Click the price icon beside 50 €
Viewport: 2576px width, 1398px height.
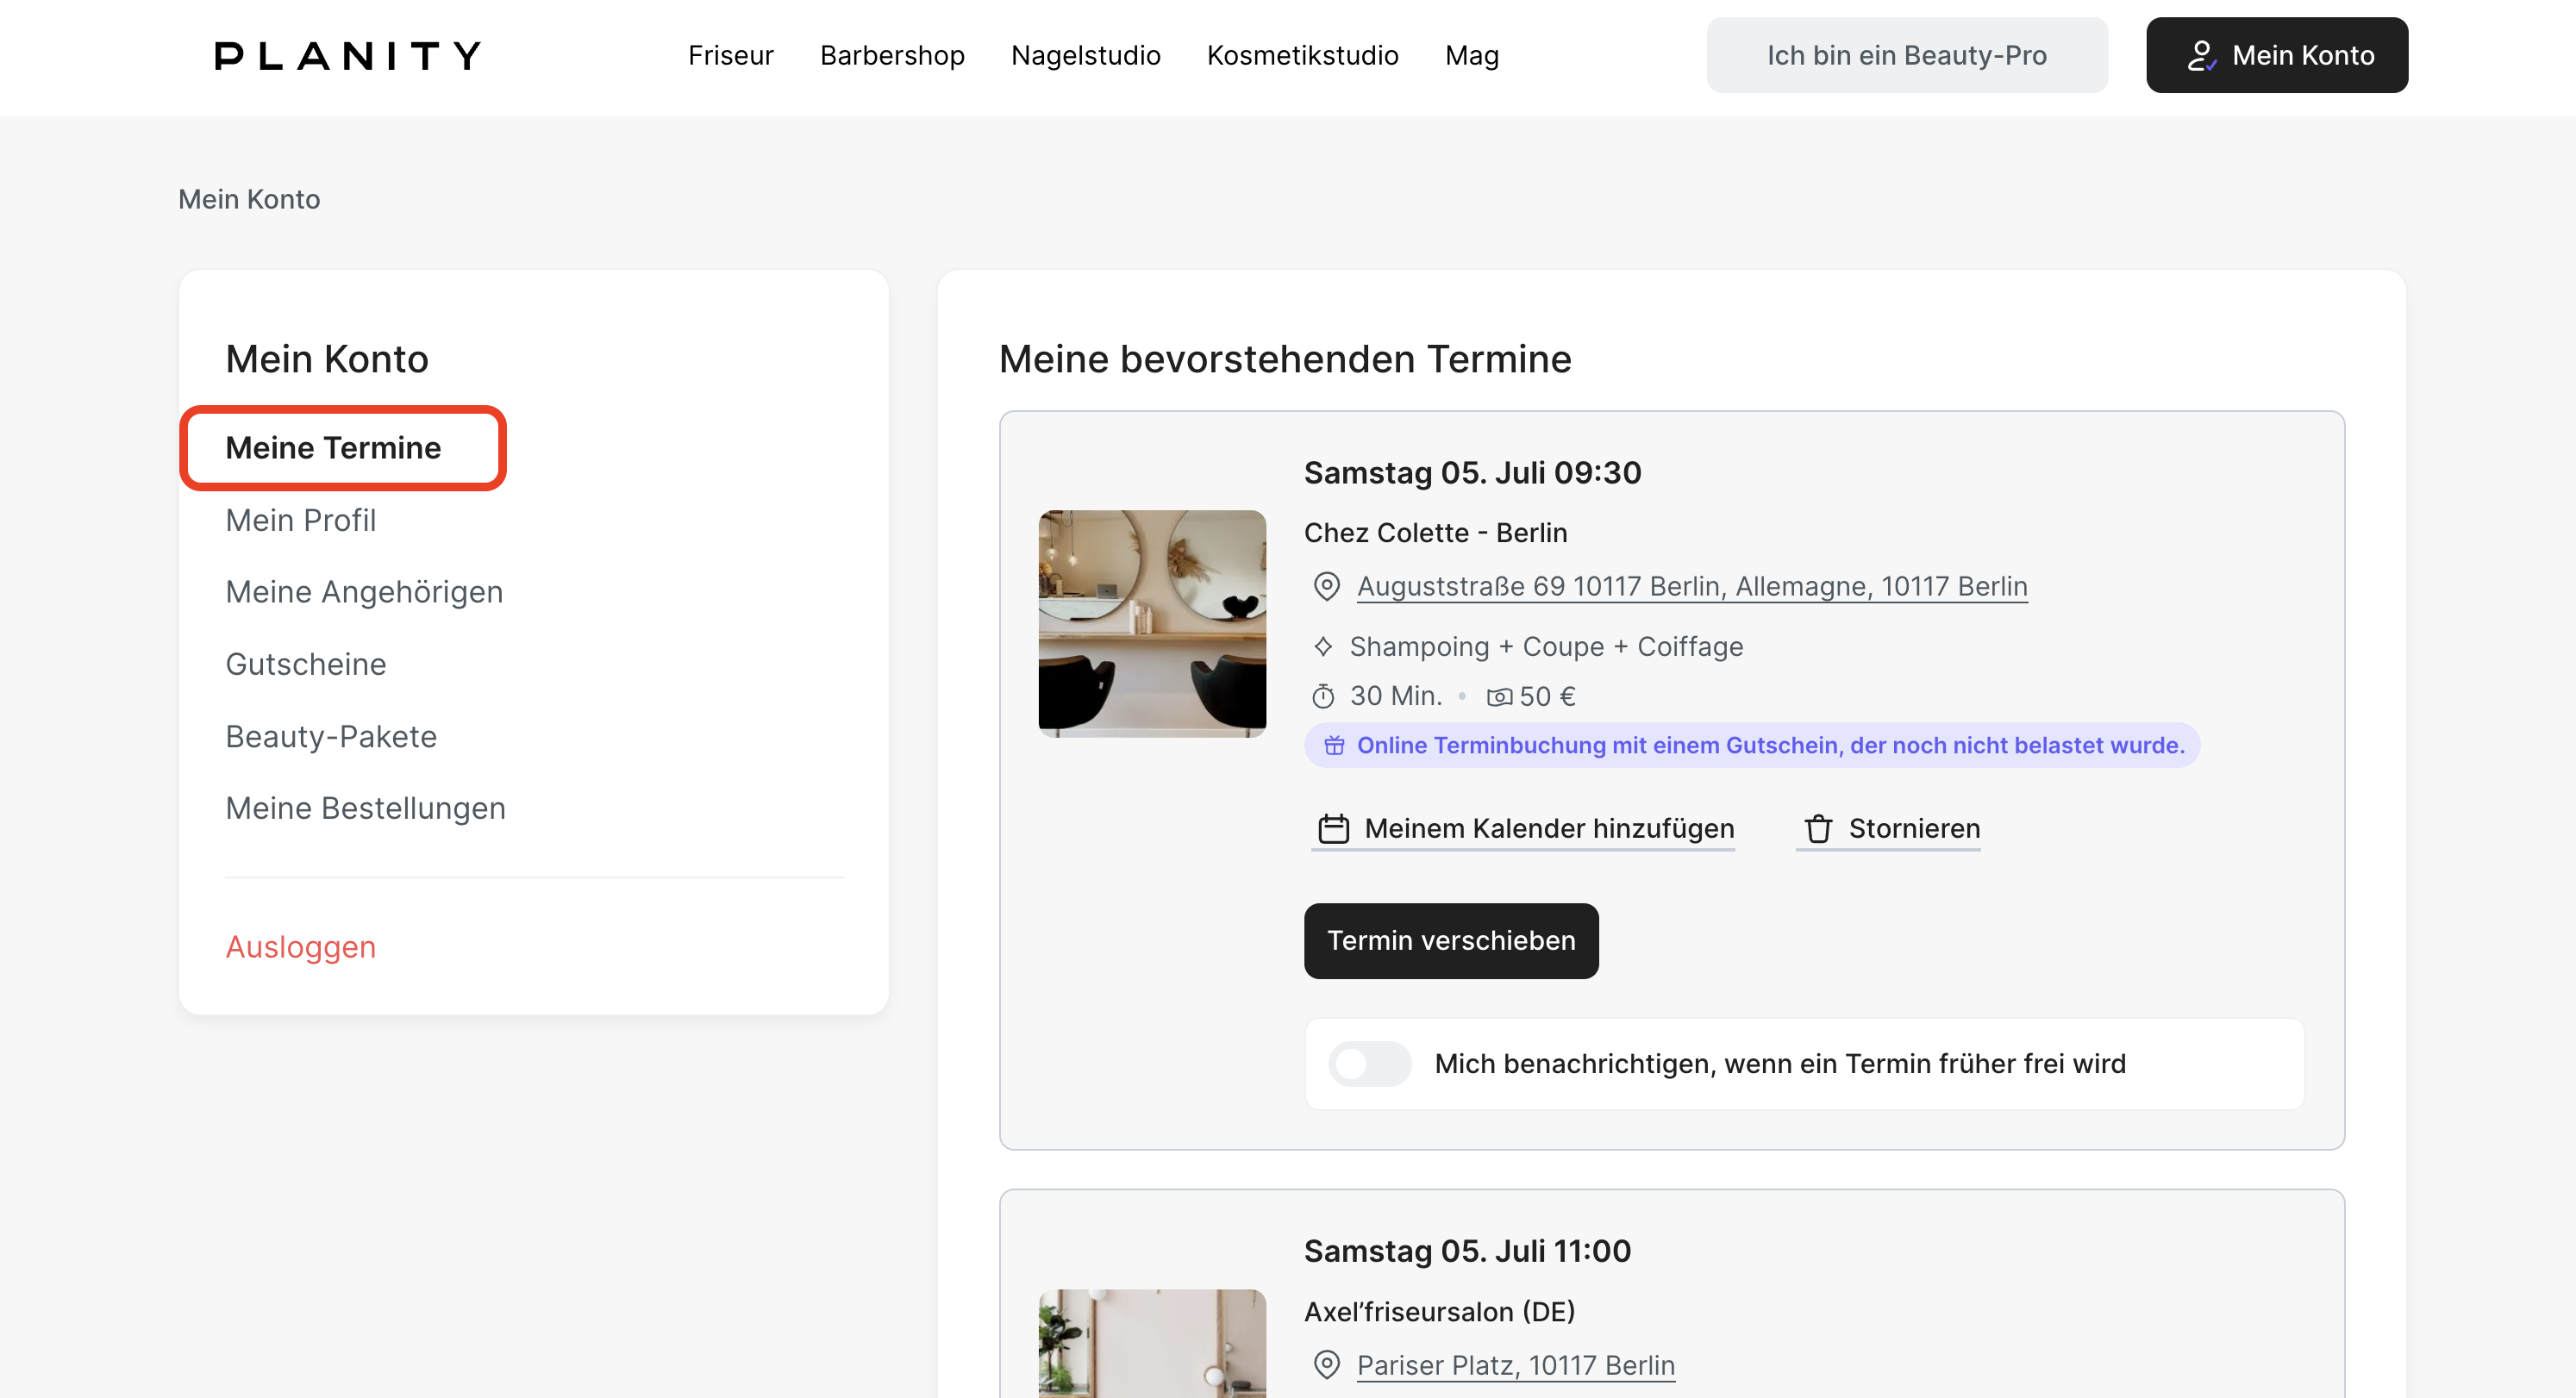(x=1500, y=696)
